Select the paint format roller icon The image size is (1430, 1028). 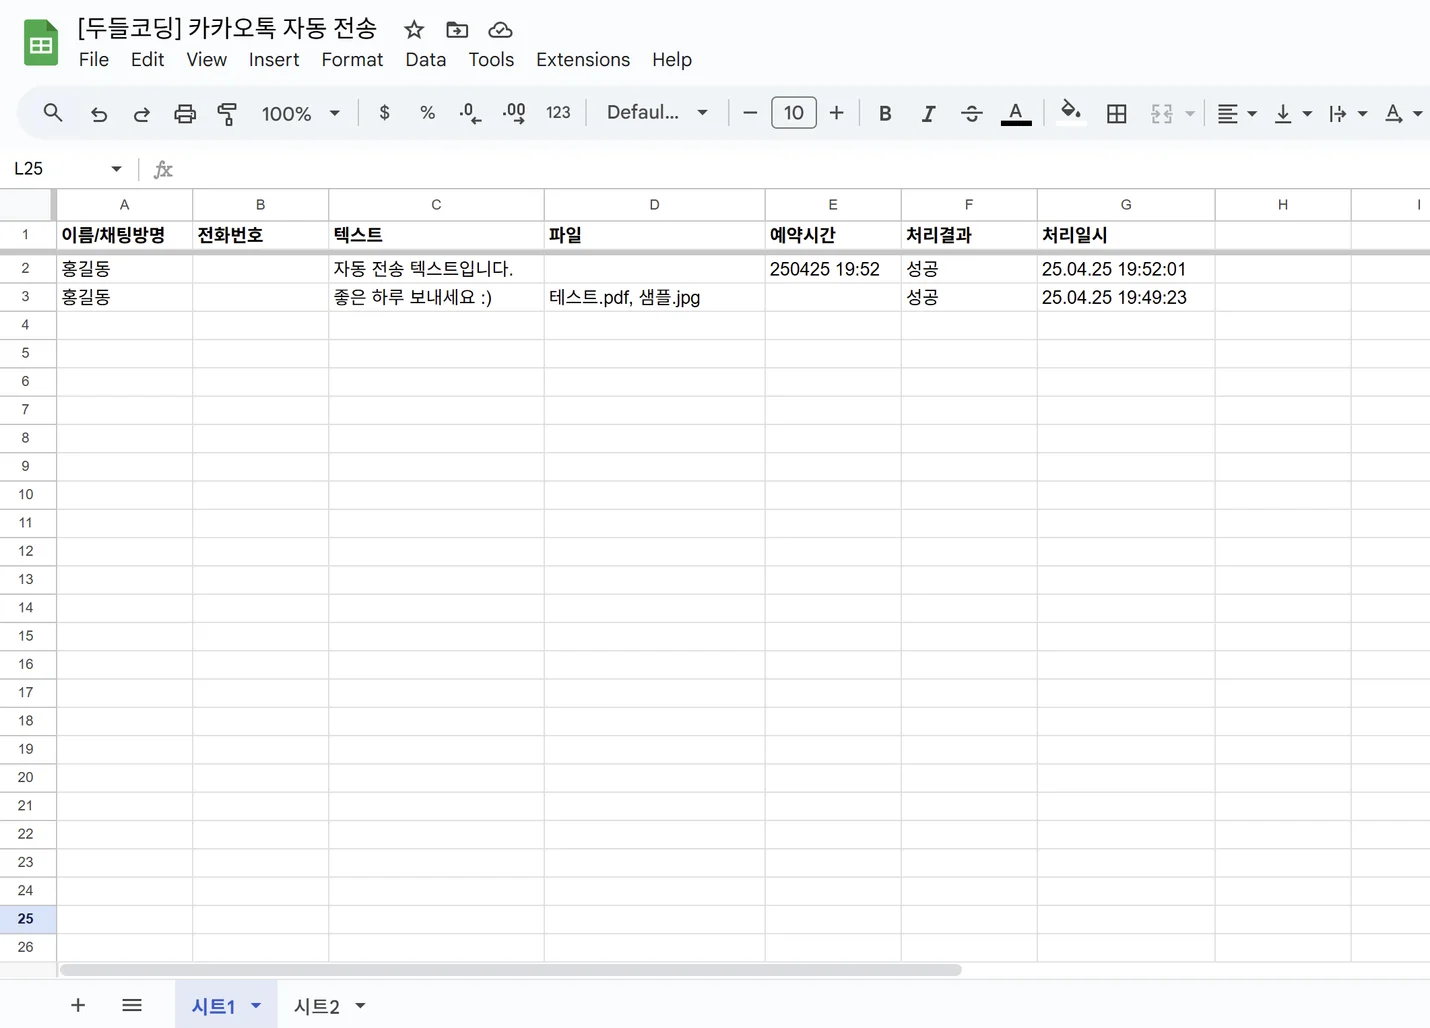pos(227,114)
